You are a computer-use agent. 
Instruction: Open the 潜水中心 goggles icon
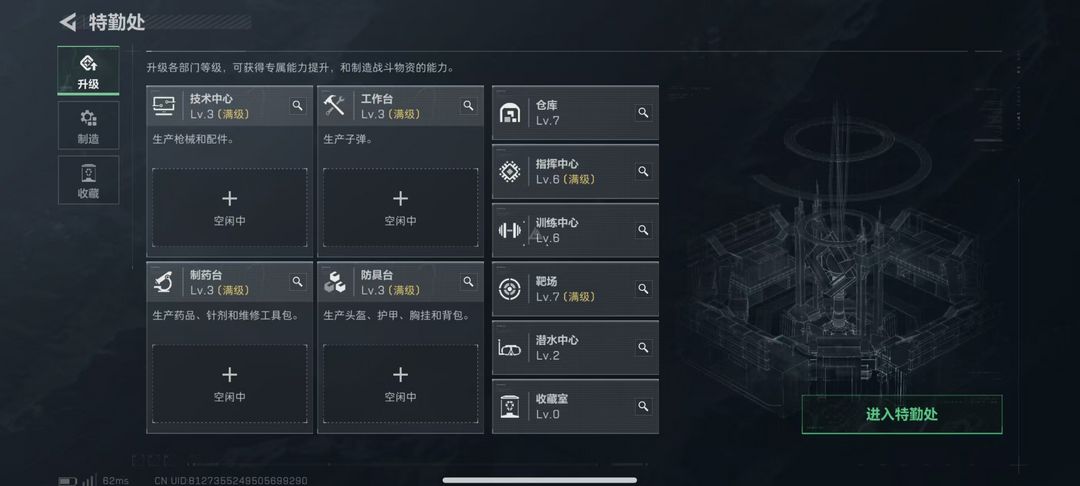pos(510,348)
